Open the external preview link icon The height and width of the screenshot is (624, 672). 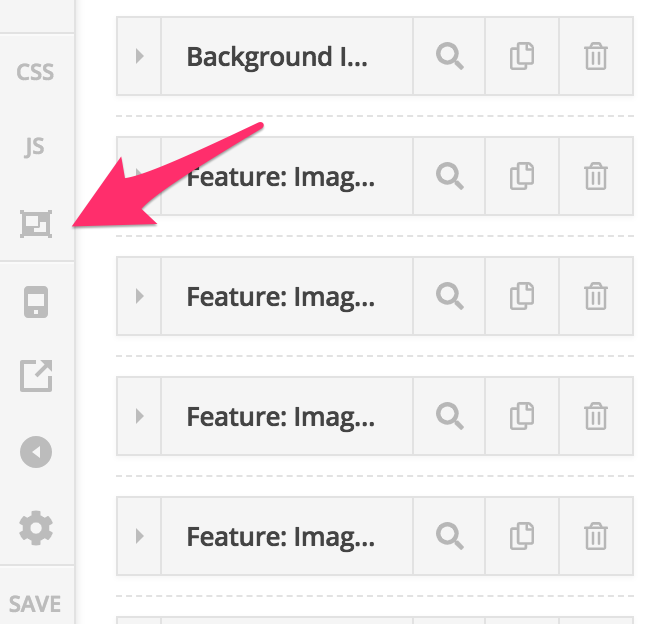click(36, 376)
